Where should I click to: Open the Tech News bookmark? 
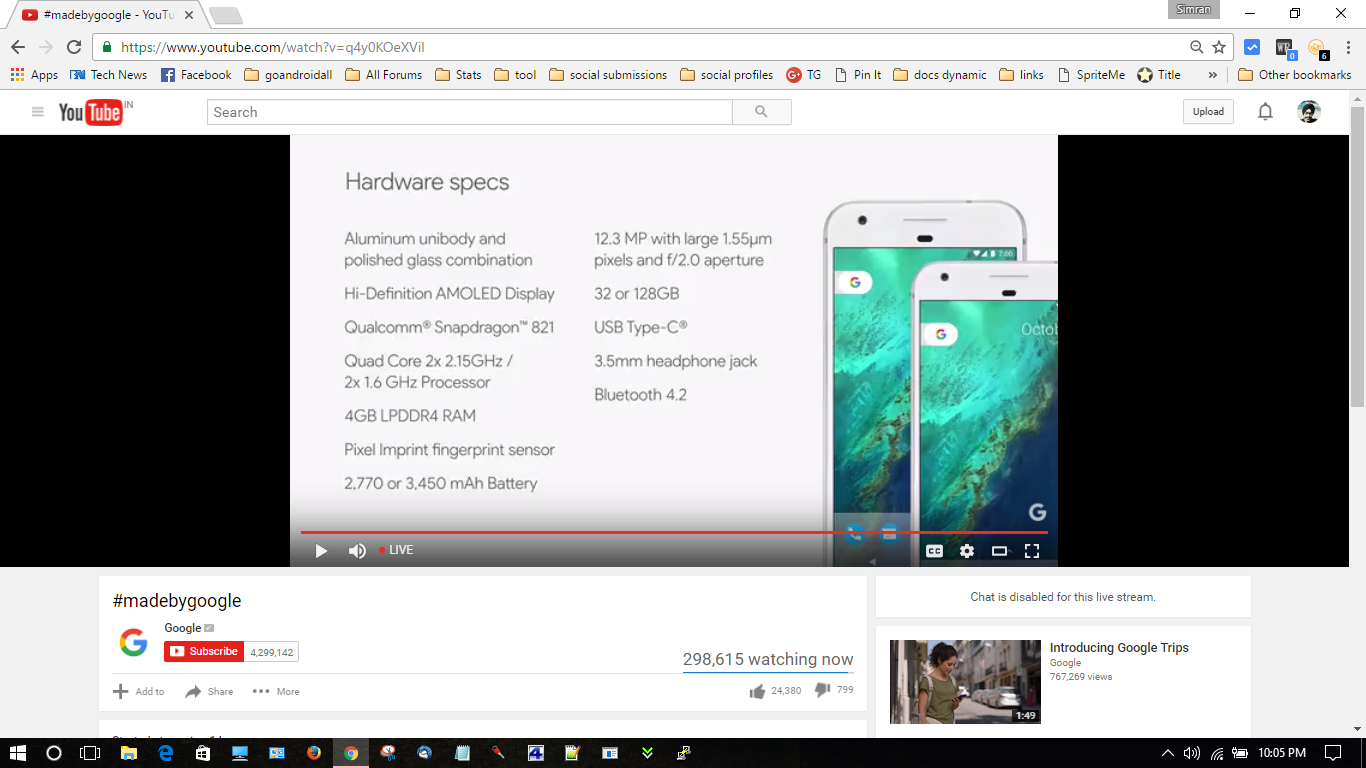(108, 75)
